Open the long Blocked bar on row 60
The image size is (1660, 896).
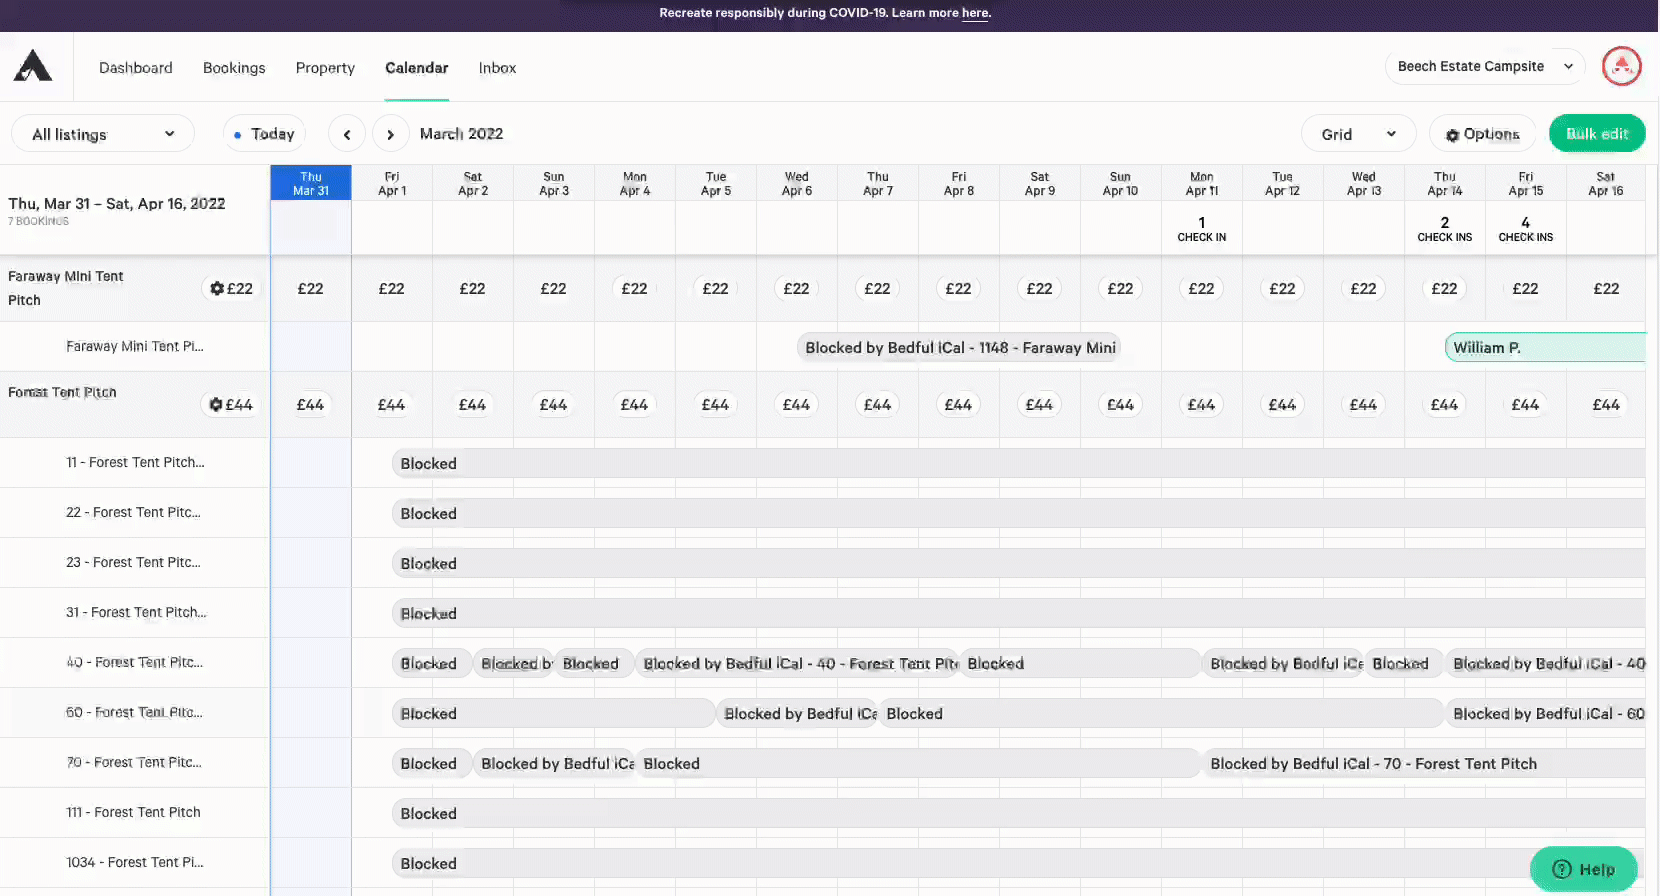[1160, 713]
